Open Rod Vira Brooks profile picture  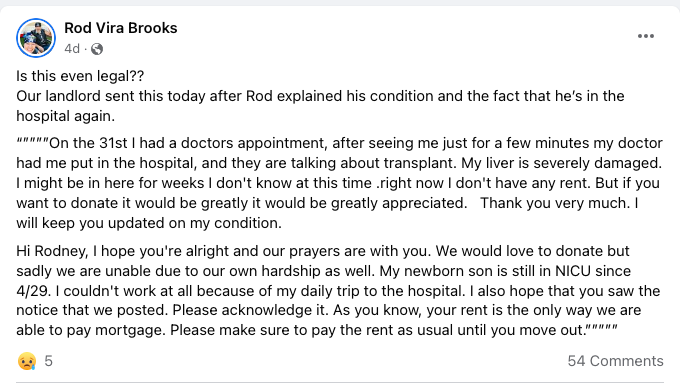36,38
